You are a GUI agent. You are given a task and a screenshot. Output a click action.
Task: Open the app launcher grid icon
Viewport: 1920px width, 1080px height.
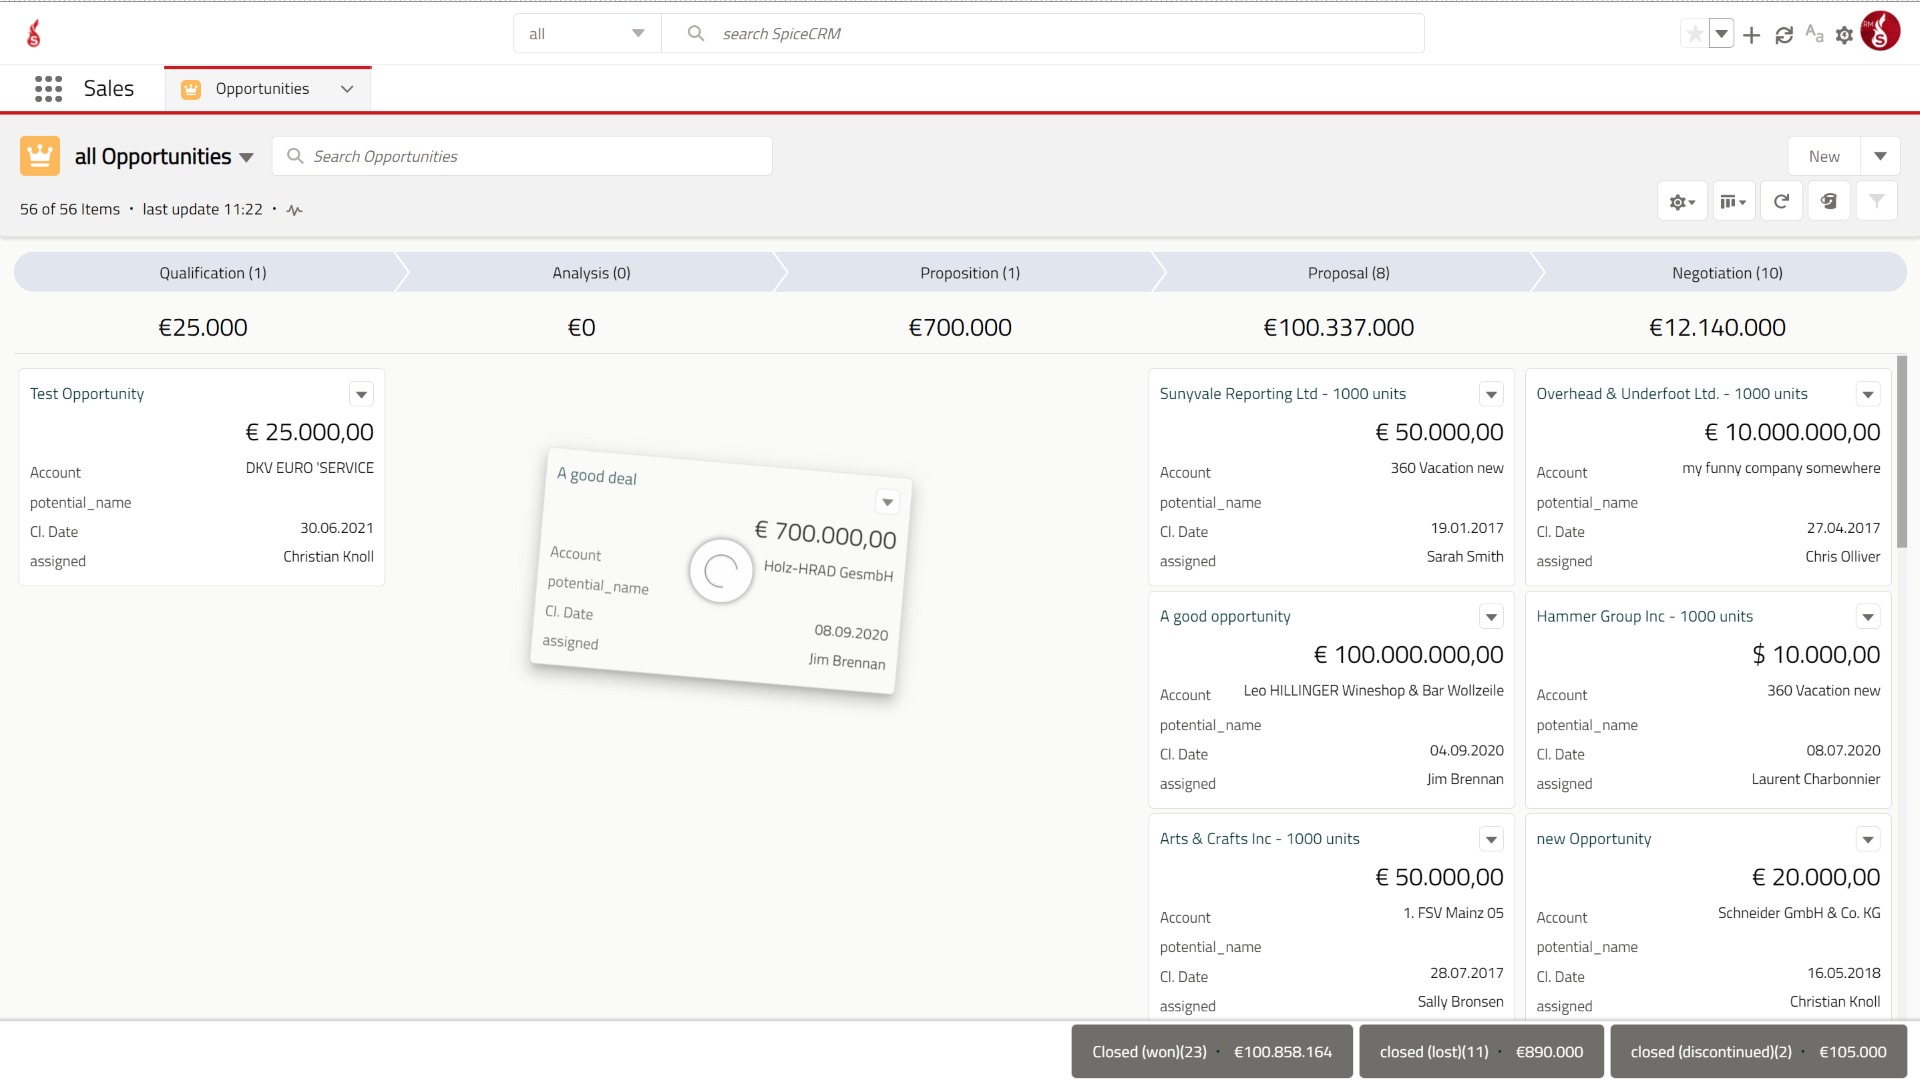pyautogui.click(x=48, y=89)
